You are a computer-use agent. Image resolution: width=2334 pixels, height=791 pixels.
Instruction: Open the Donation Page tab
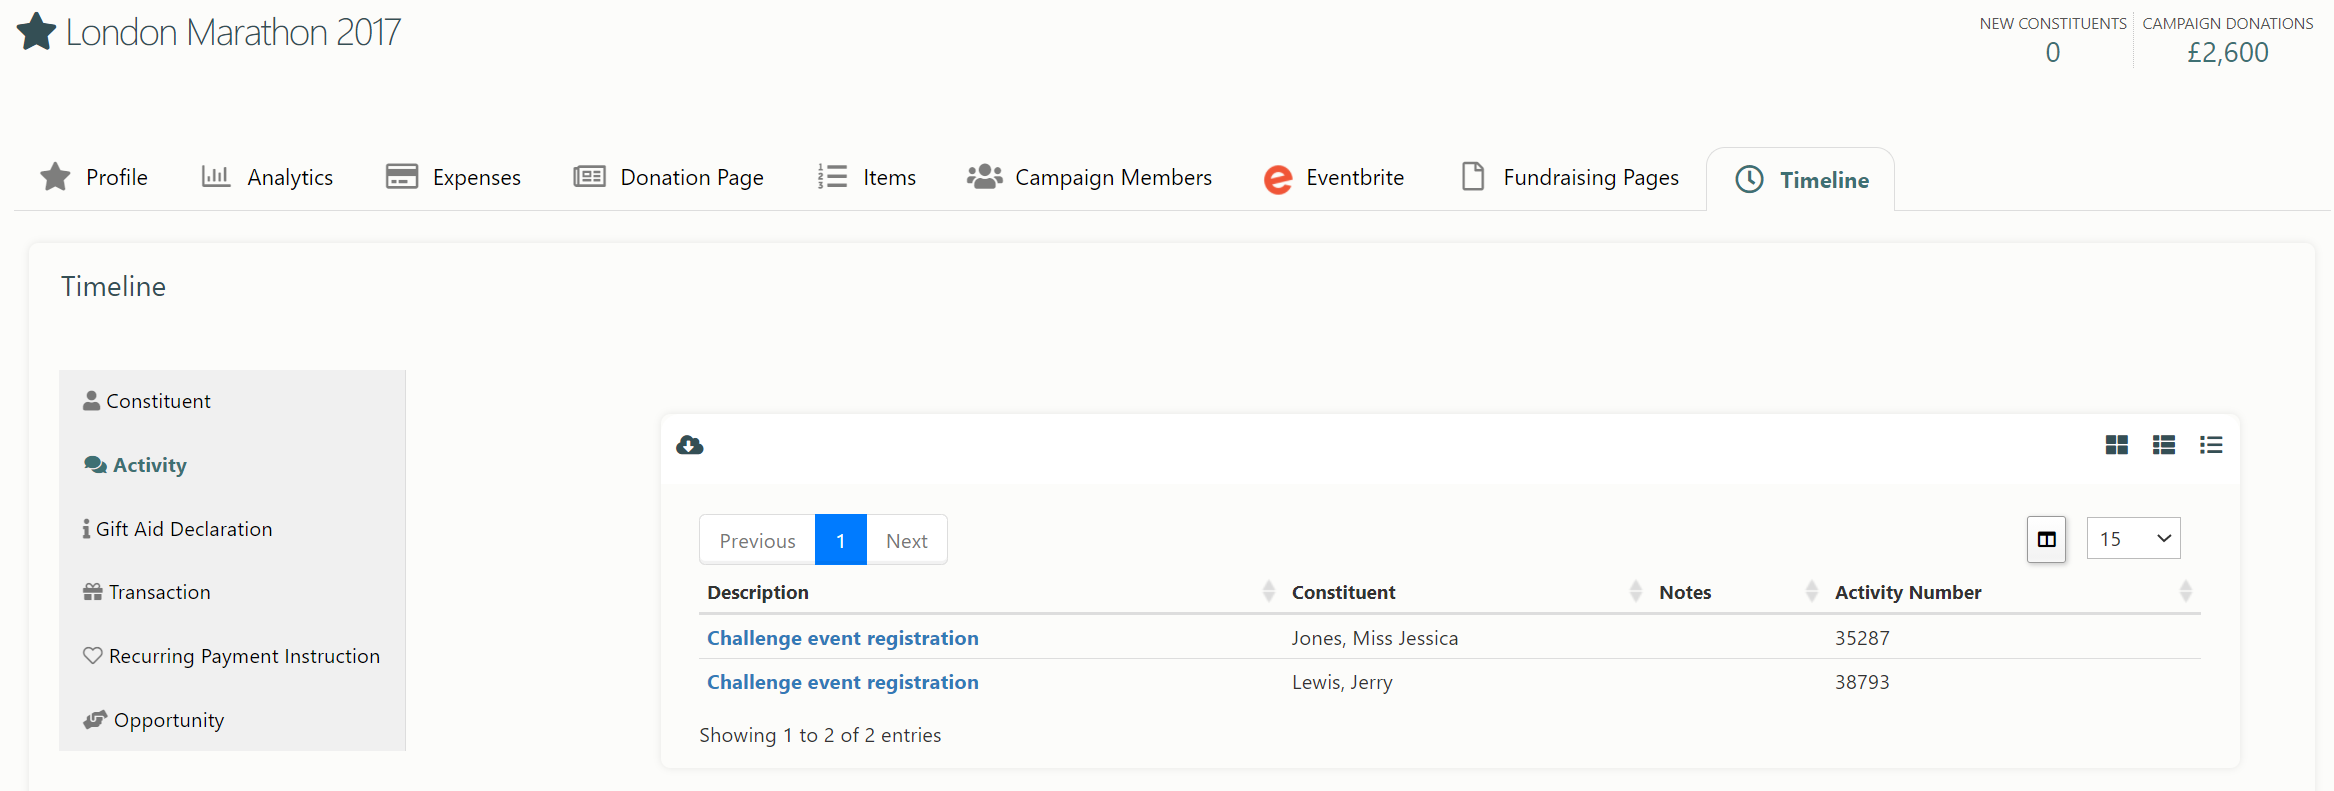tap(668, 177)
